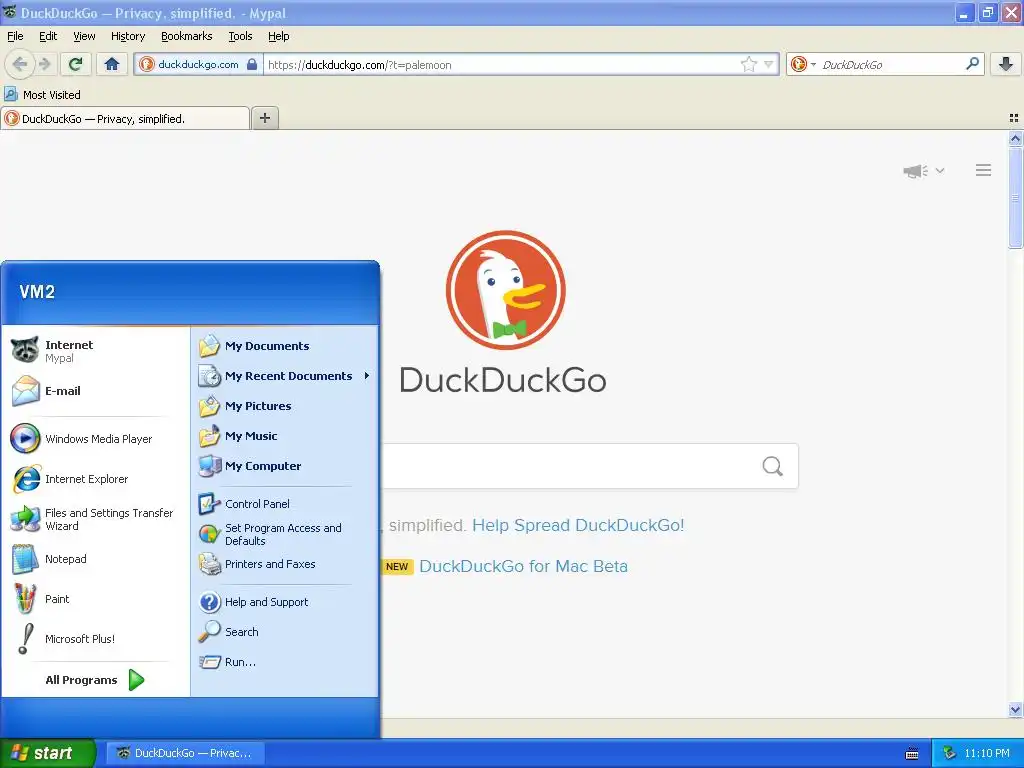Click the tray icon beside the clock

coord(949,753)
